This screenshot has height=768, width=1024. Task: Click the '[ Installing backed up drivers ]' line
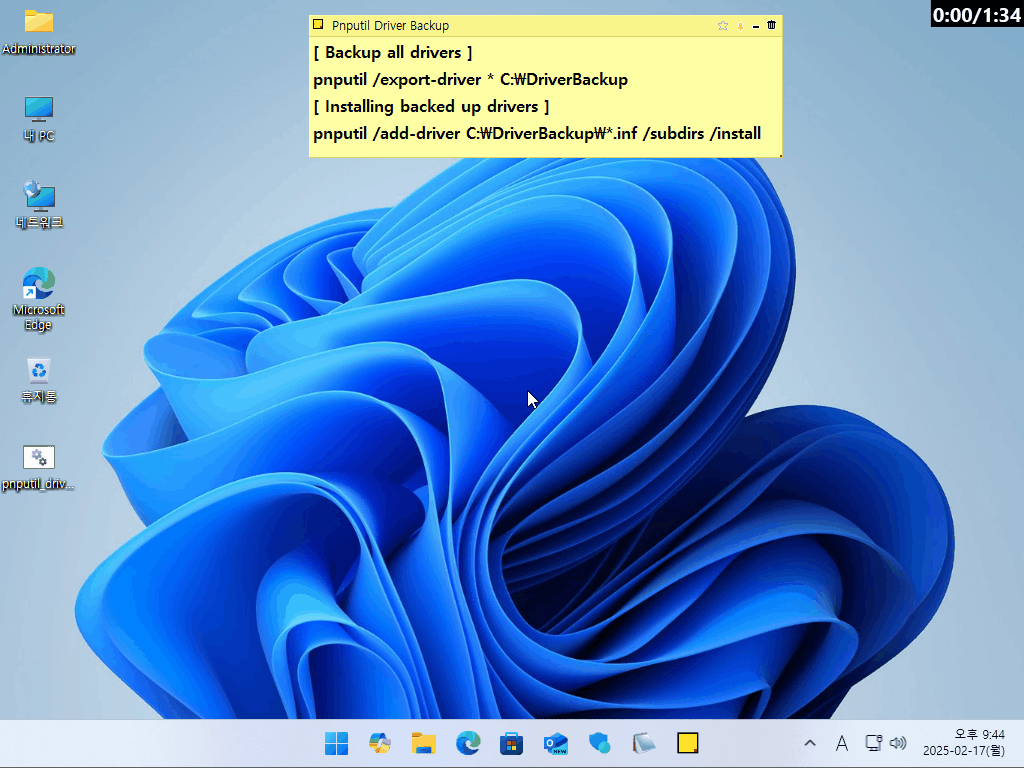(x=431, y=106)
